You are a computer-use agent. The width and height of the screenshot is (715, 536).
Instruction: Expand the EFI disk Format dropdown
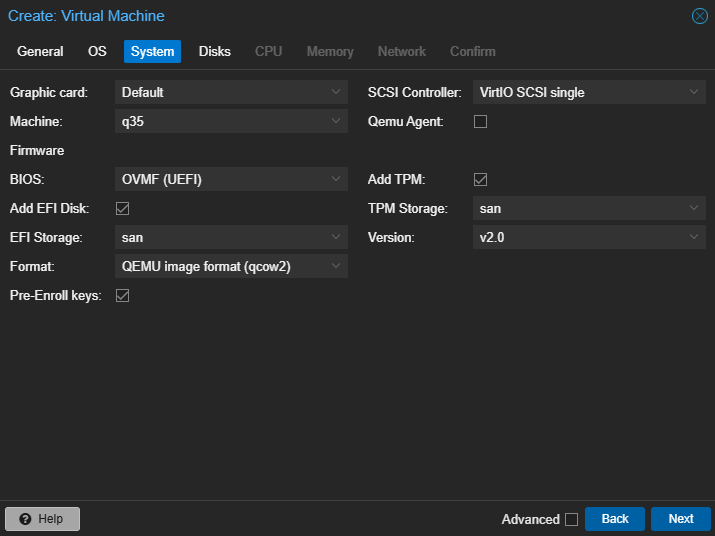click(231, 266)
